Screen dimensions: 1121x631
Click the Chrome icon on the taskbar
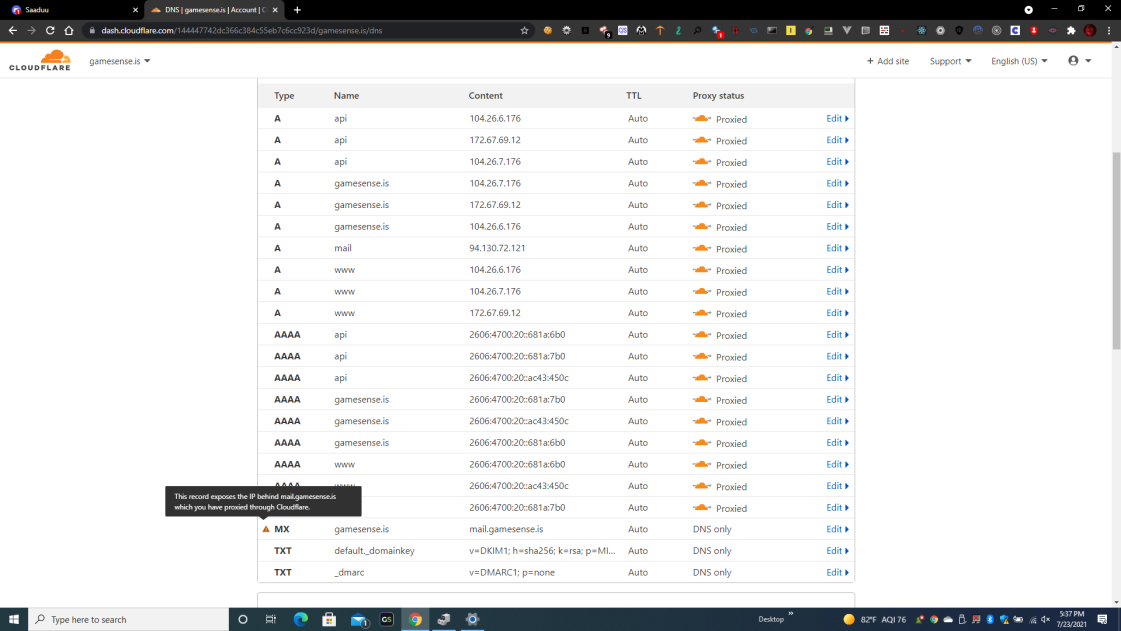click(x=415, y=620)
